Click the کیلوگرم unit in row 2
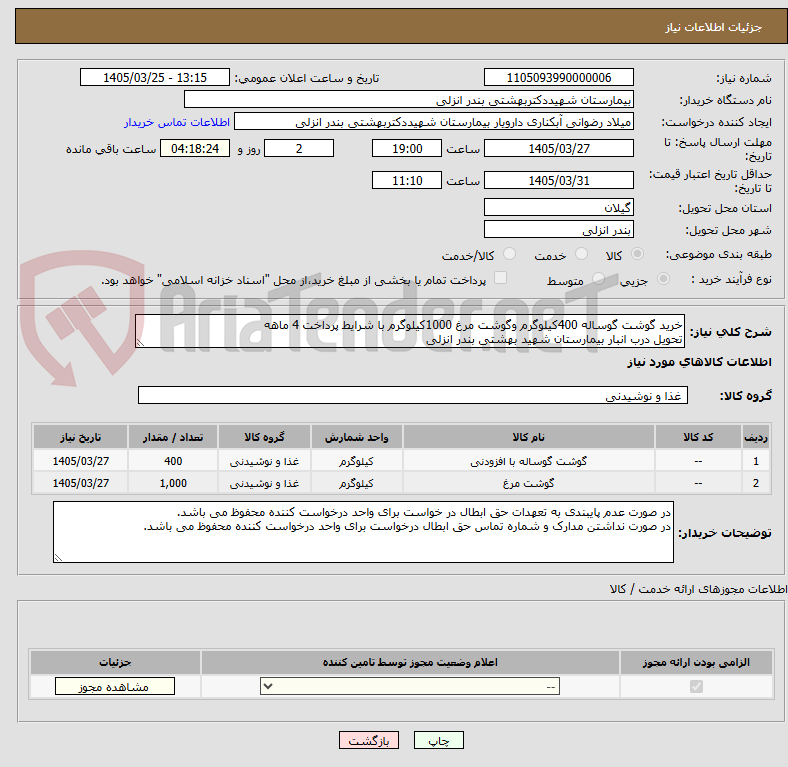Screen dimensions: 788x767 (x=356, y=483)
